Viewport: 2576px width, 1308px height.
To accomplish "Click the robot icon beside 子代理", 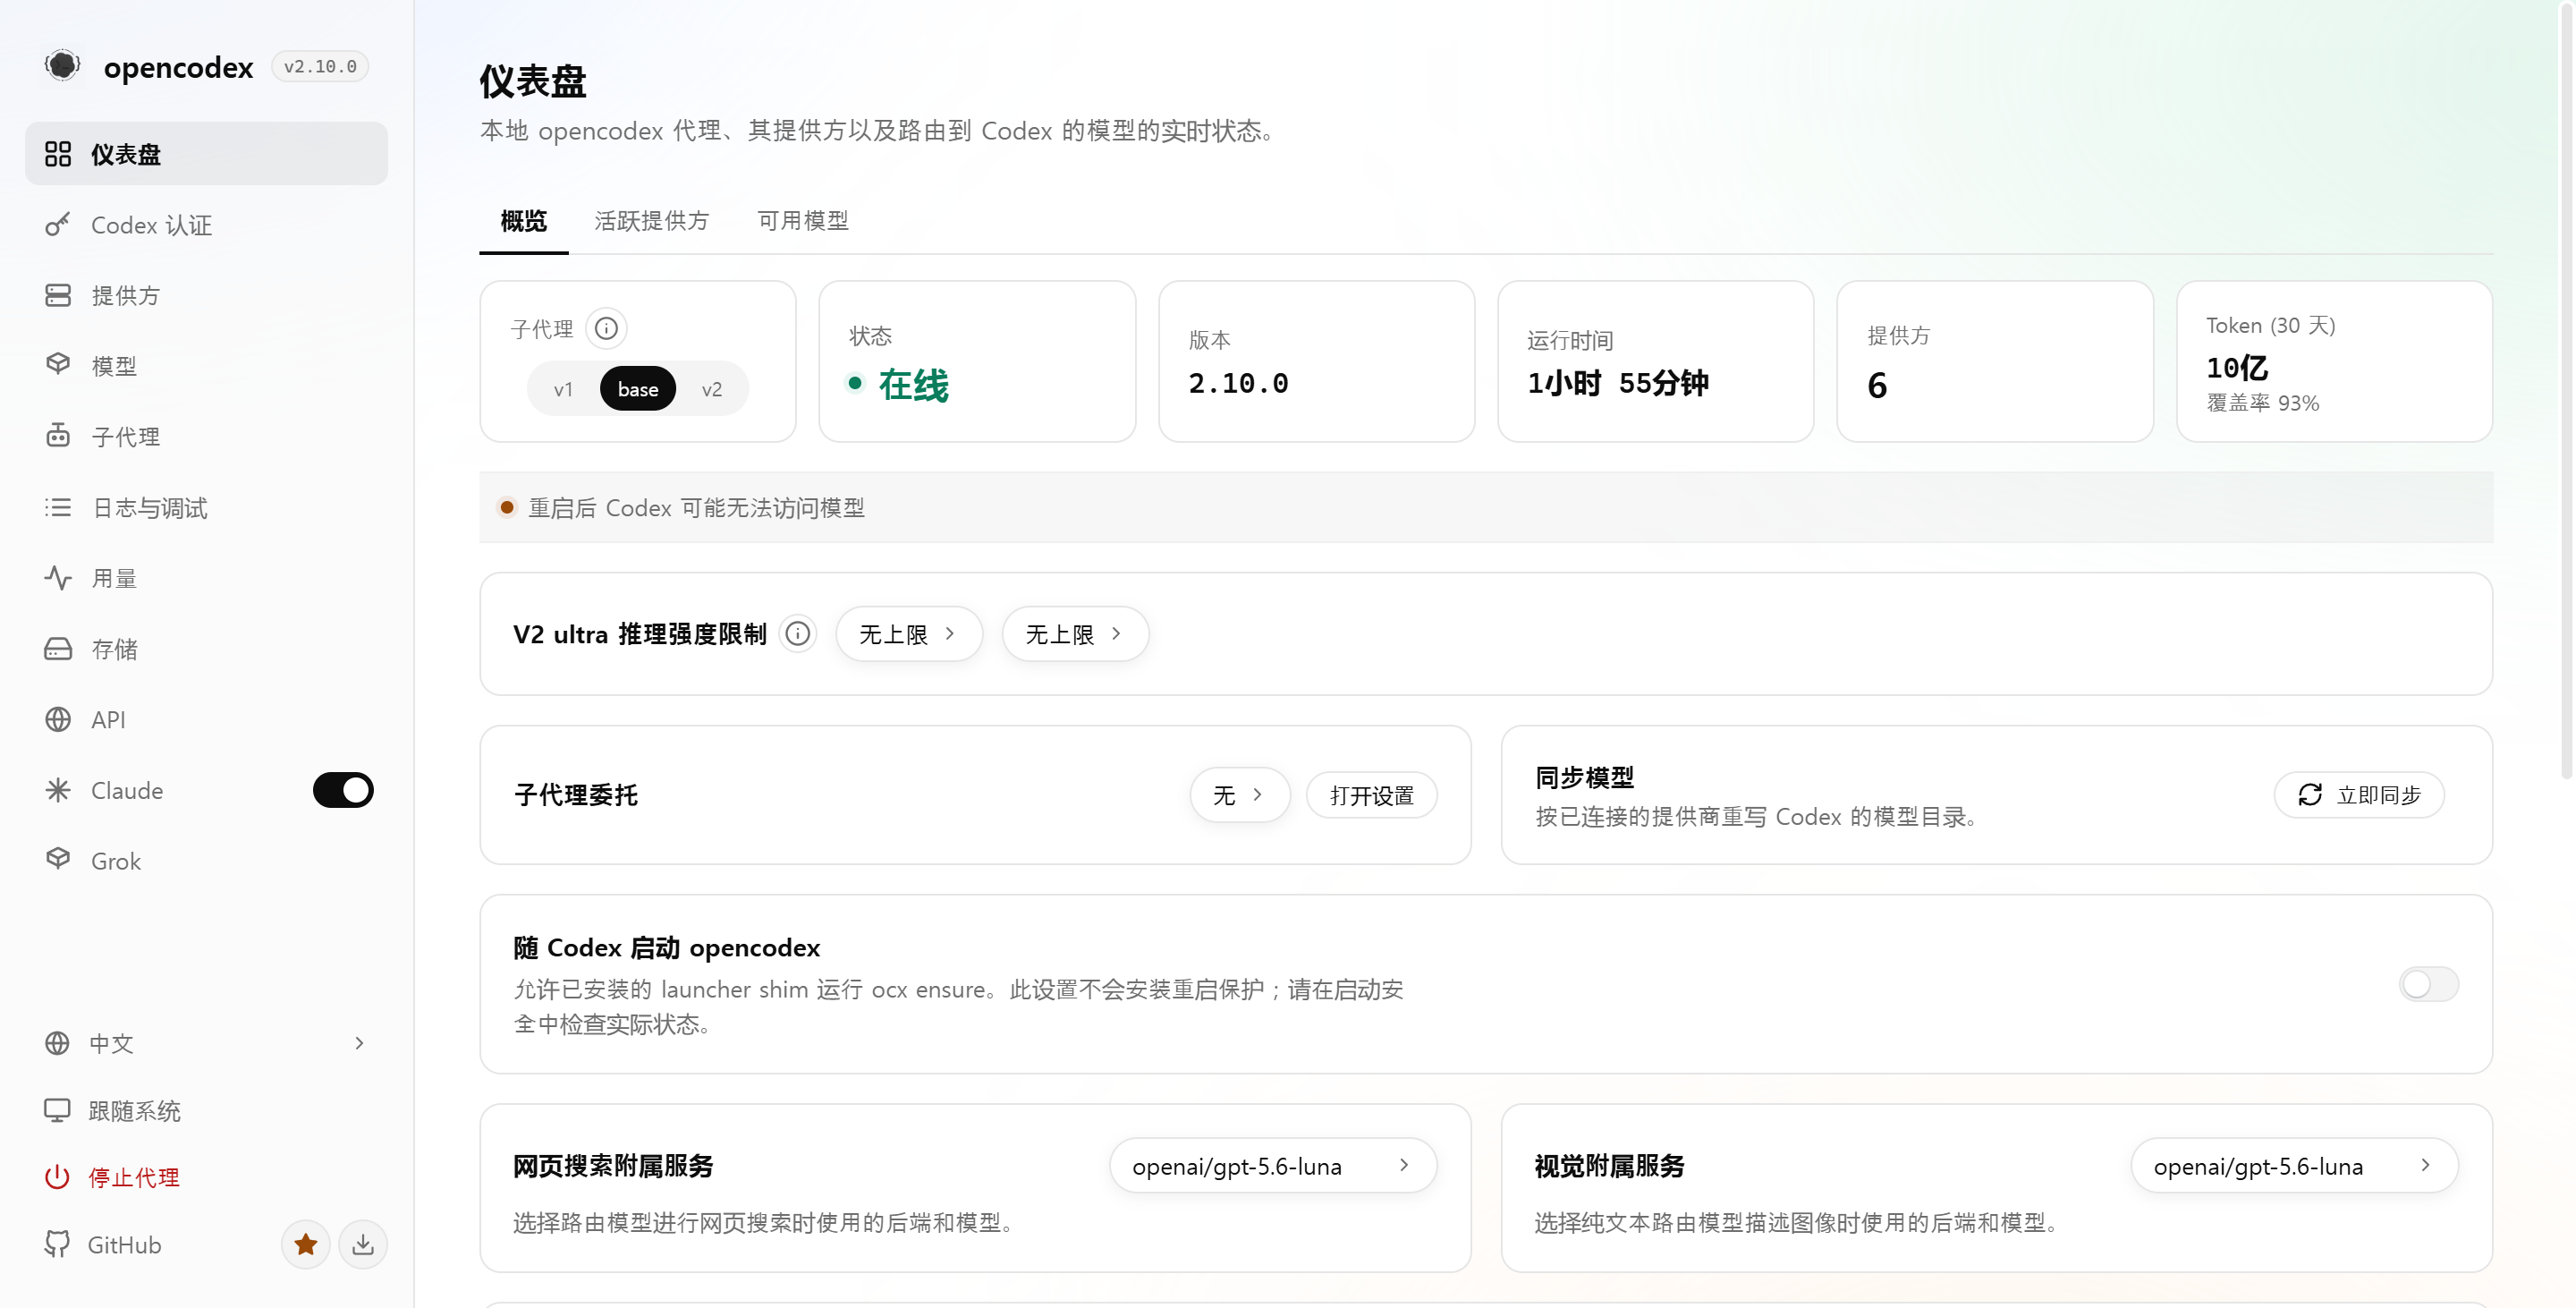I will [58, 436].
